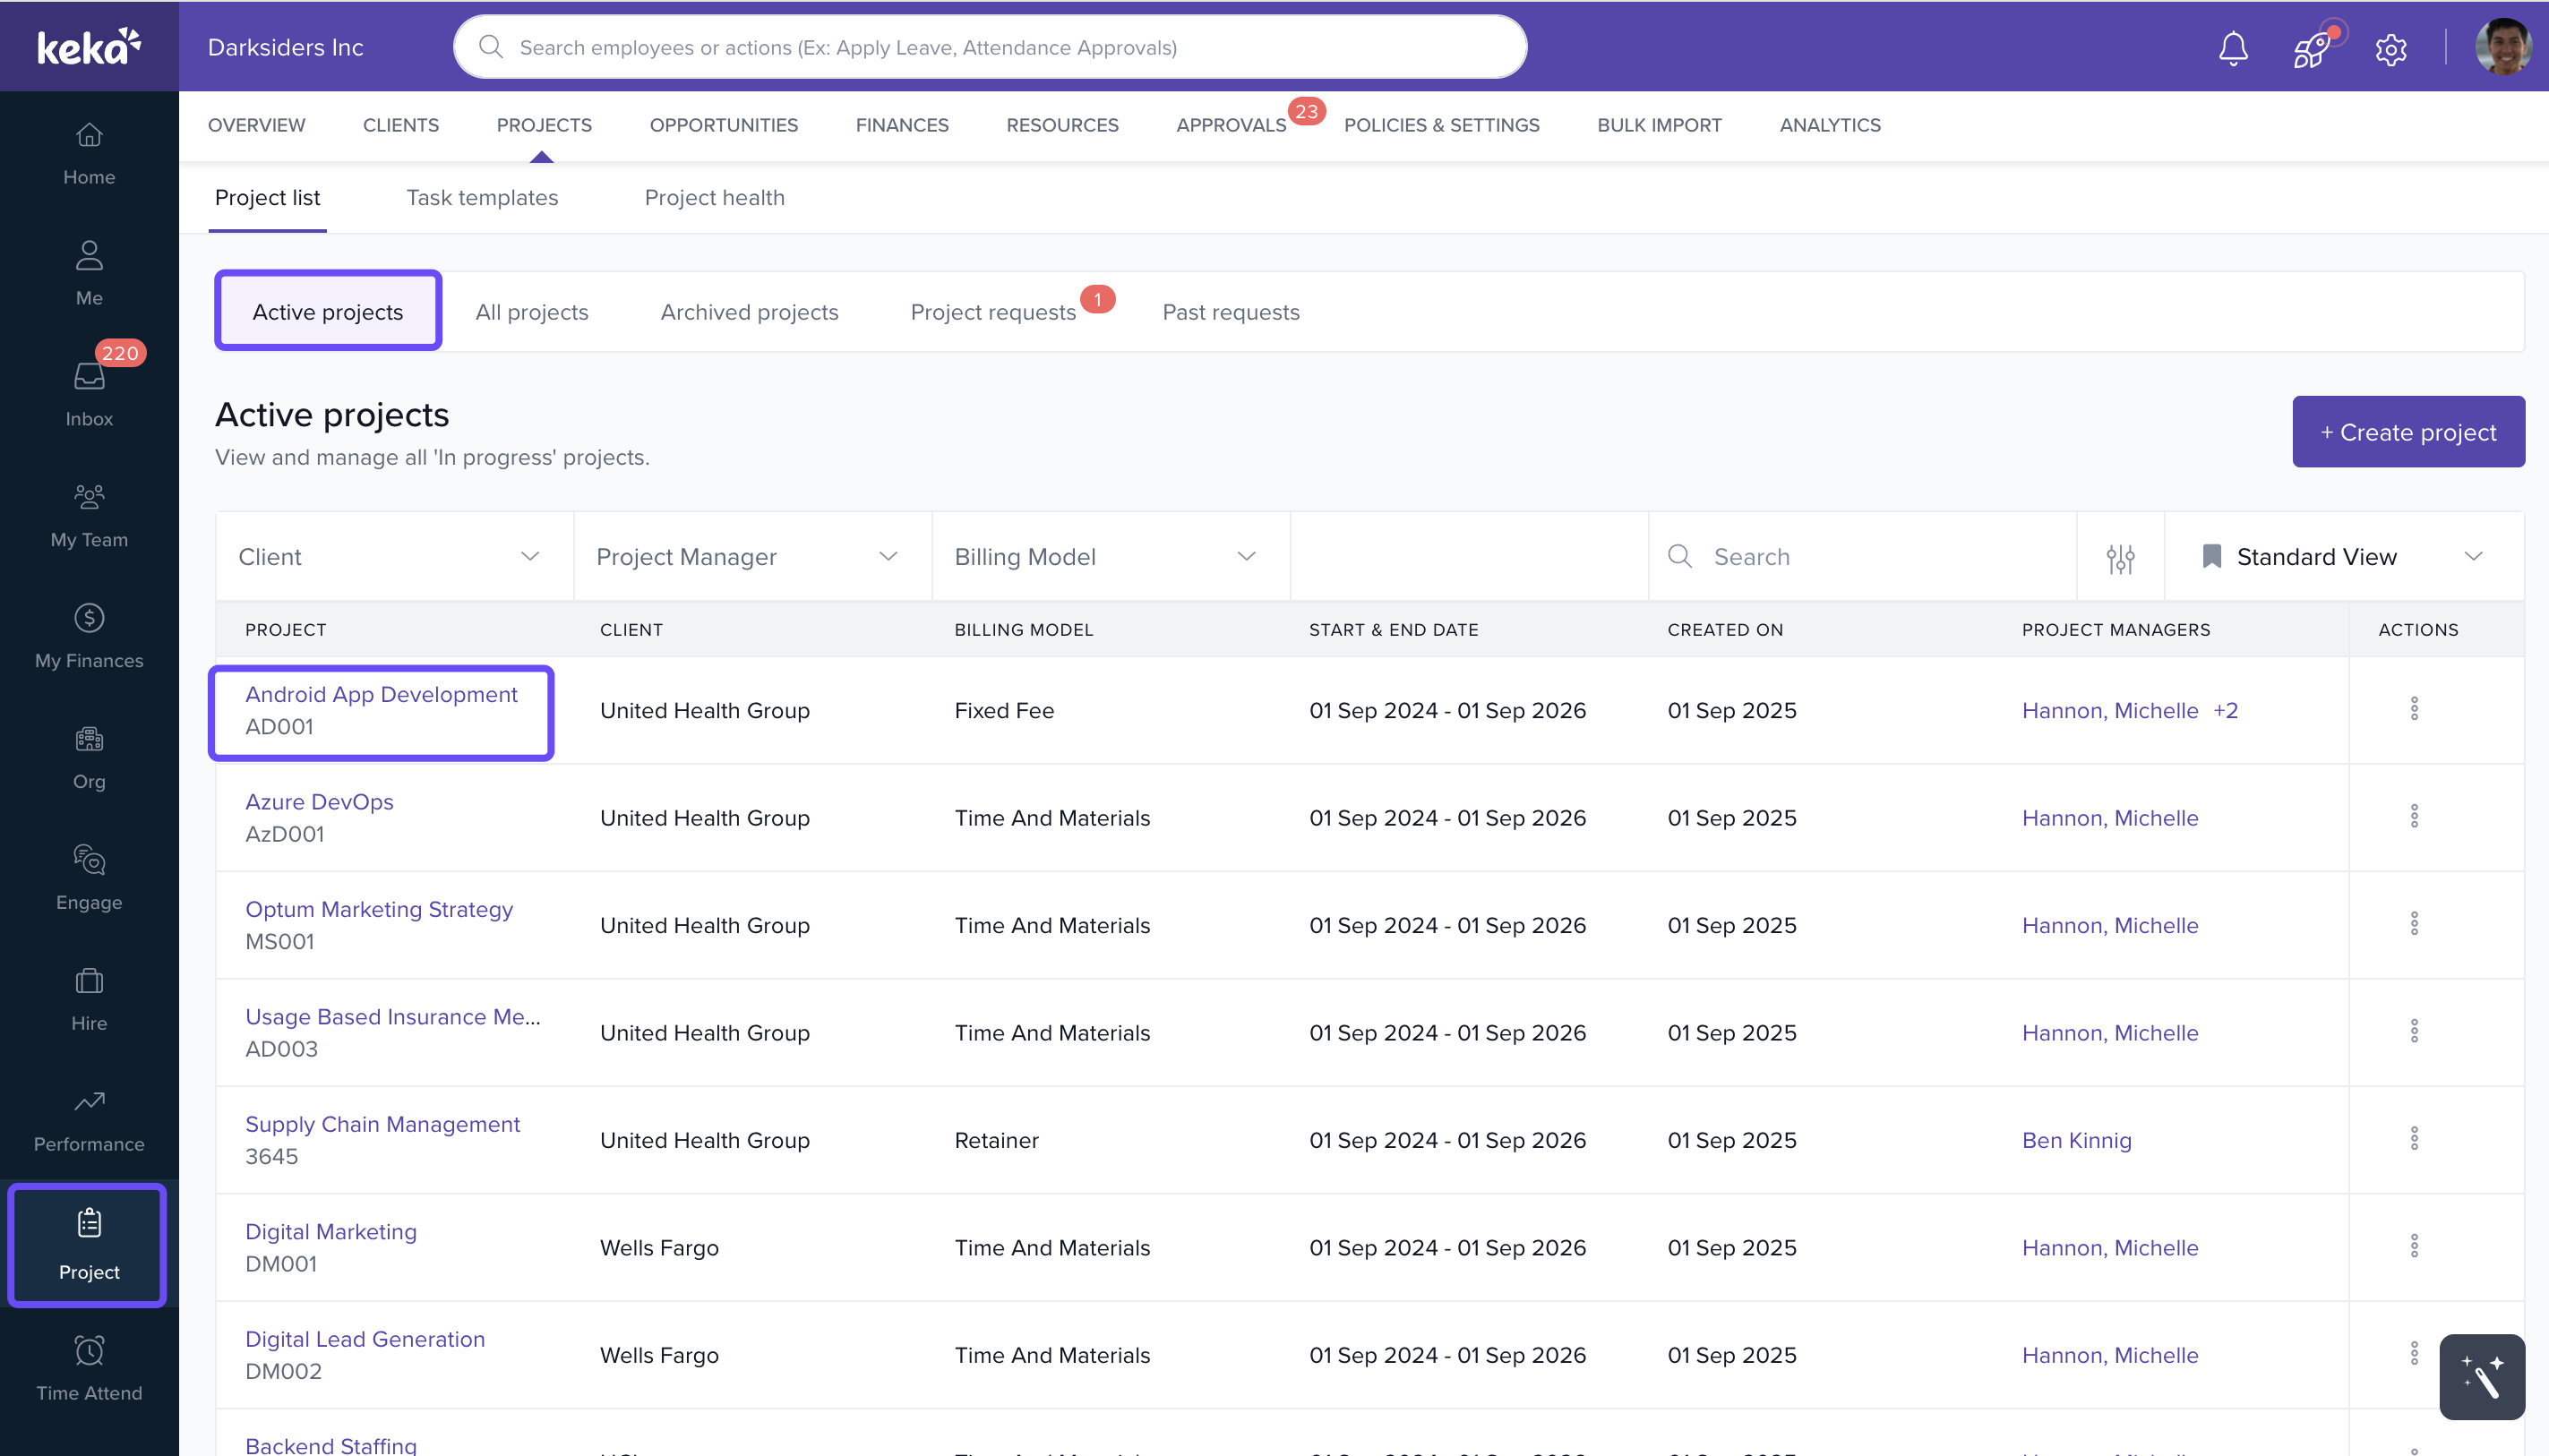
Task: Expand the Project Manager filter dropdown
Action: click(x=751, y=557)
